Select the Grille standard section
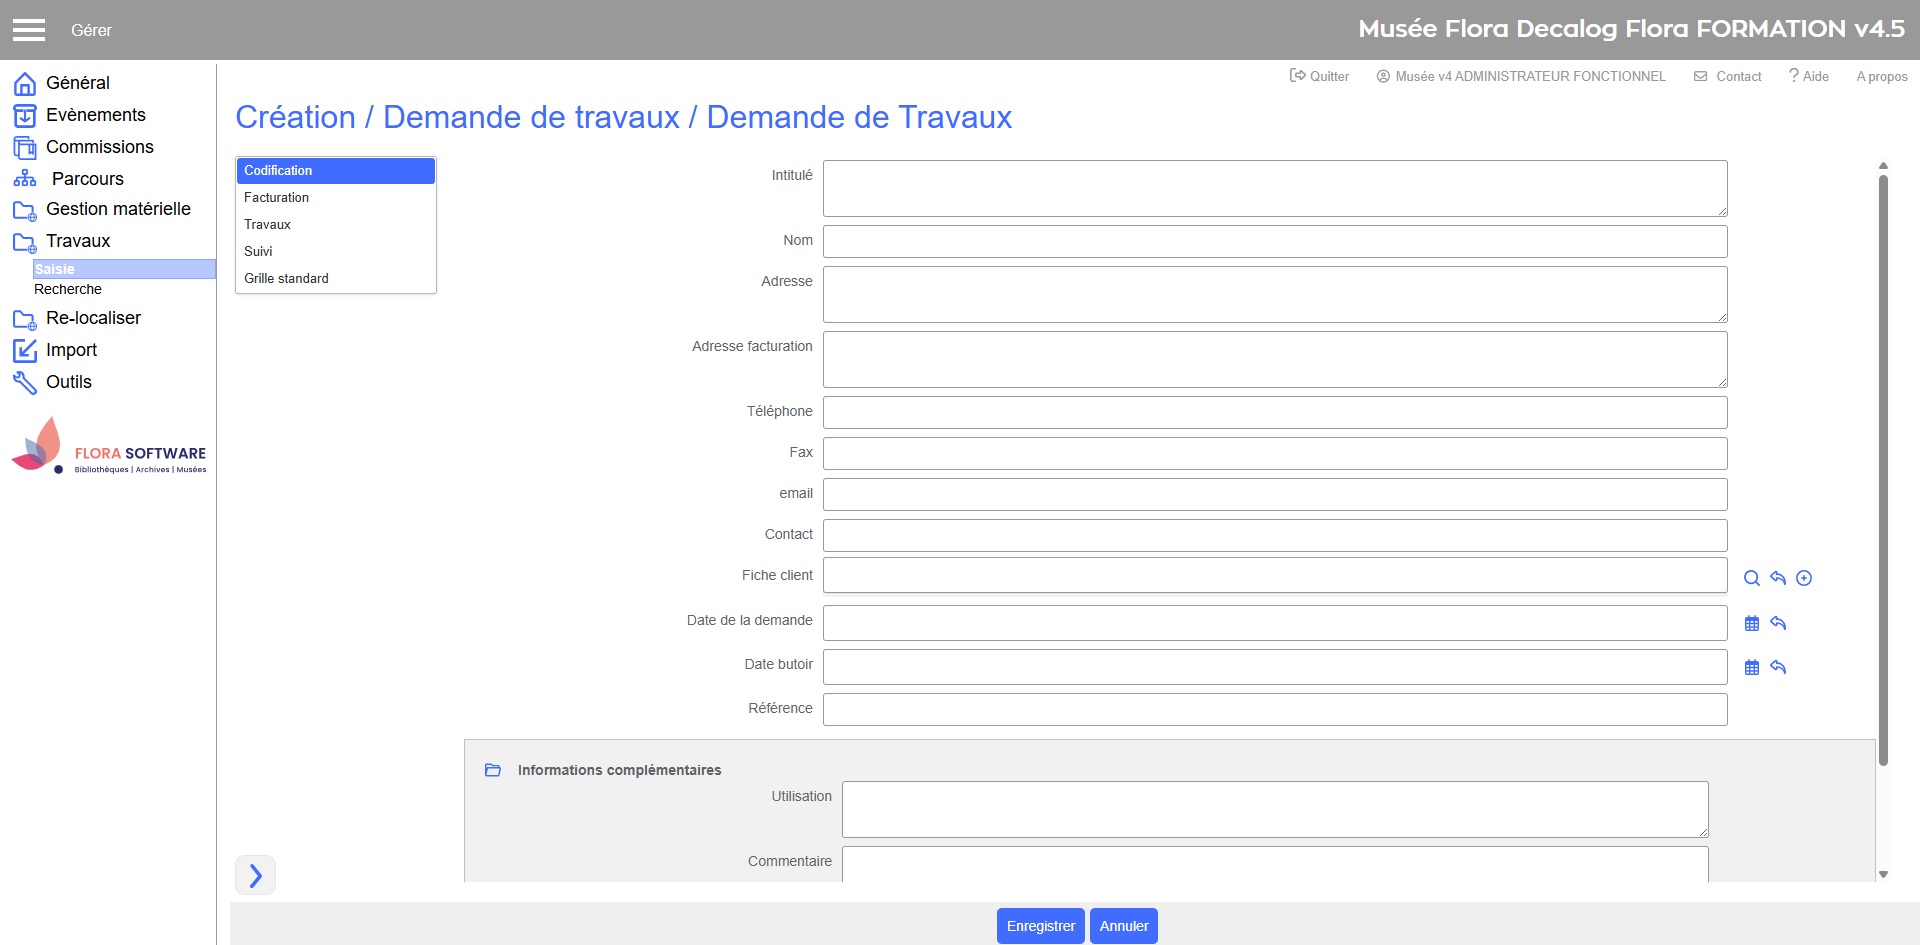1920x945 pixels. (286, 279)
